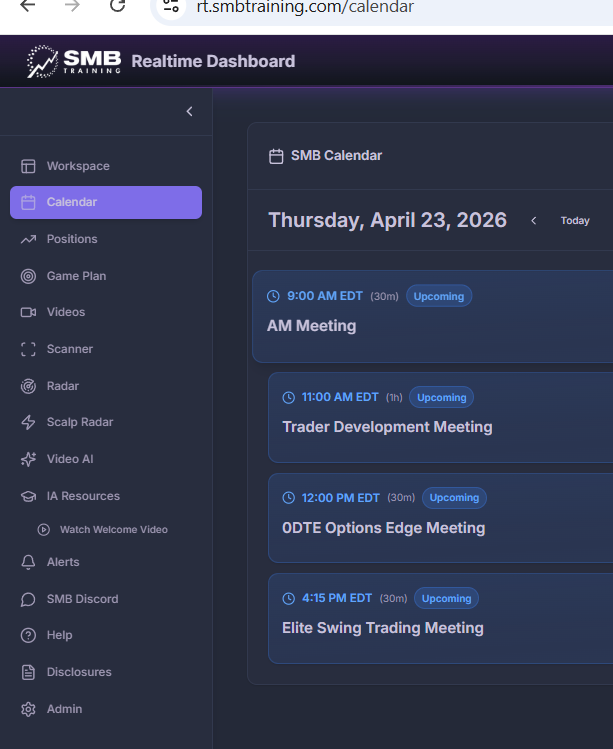The height and width of the screenshot is (749, 613).
Task: Click the browser back arrow
Action: (28, 6)
